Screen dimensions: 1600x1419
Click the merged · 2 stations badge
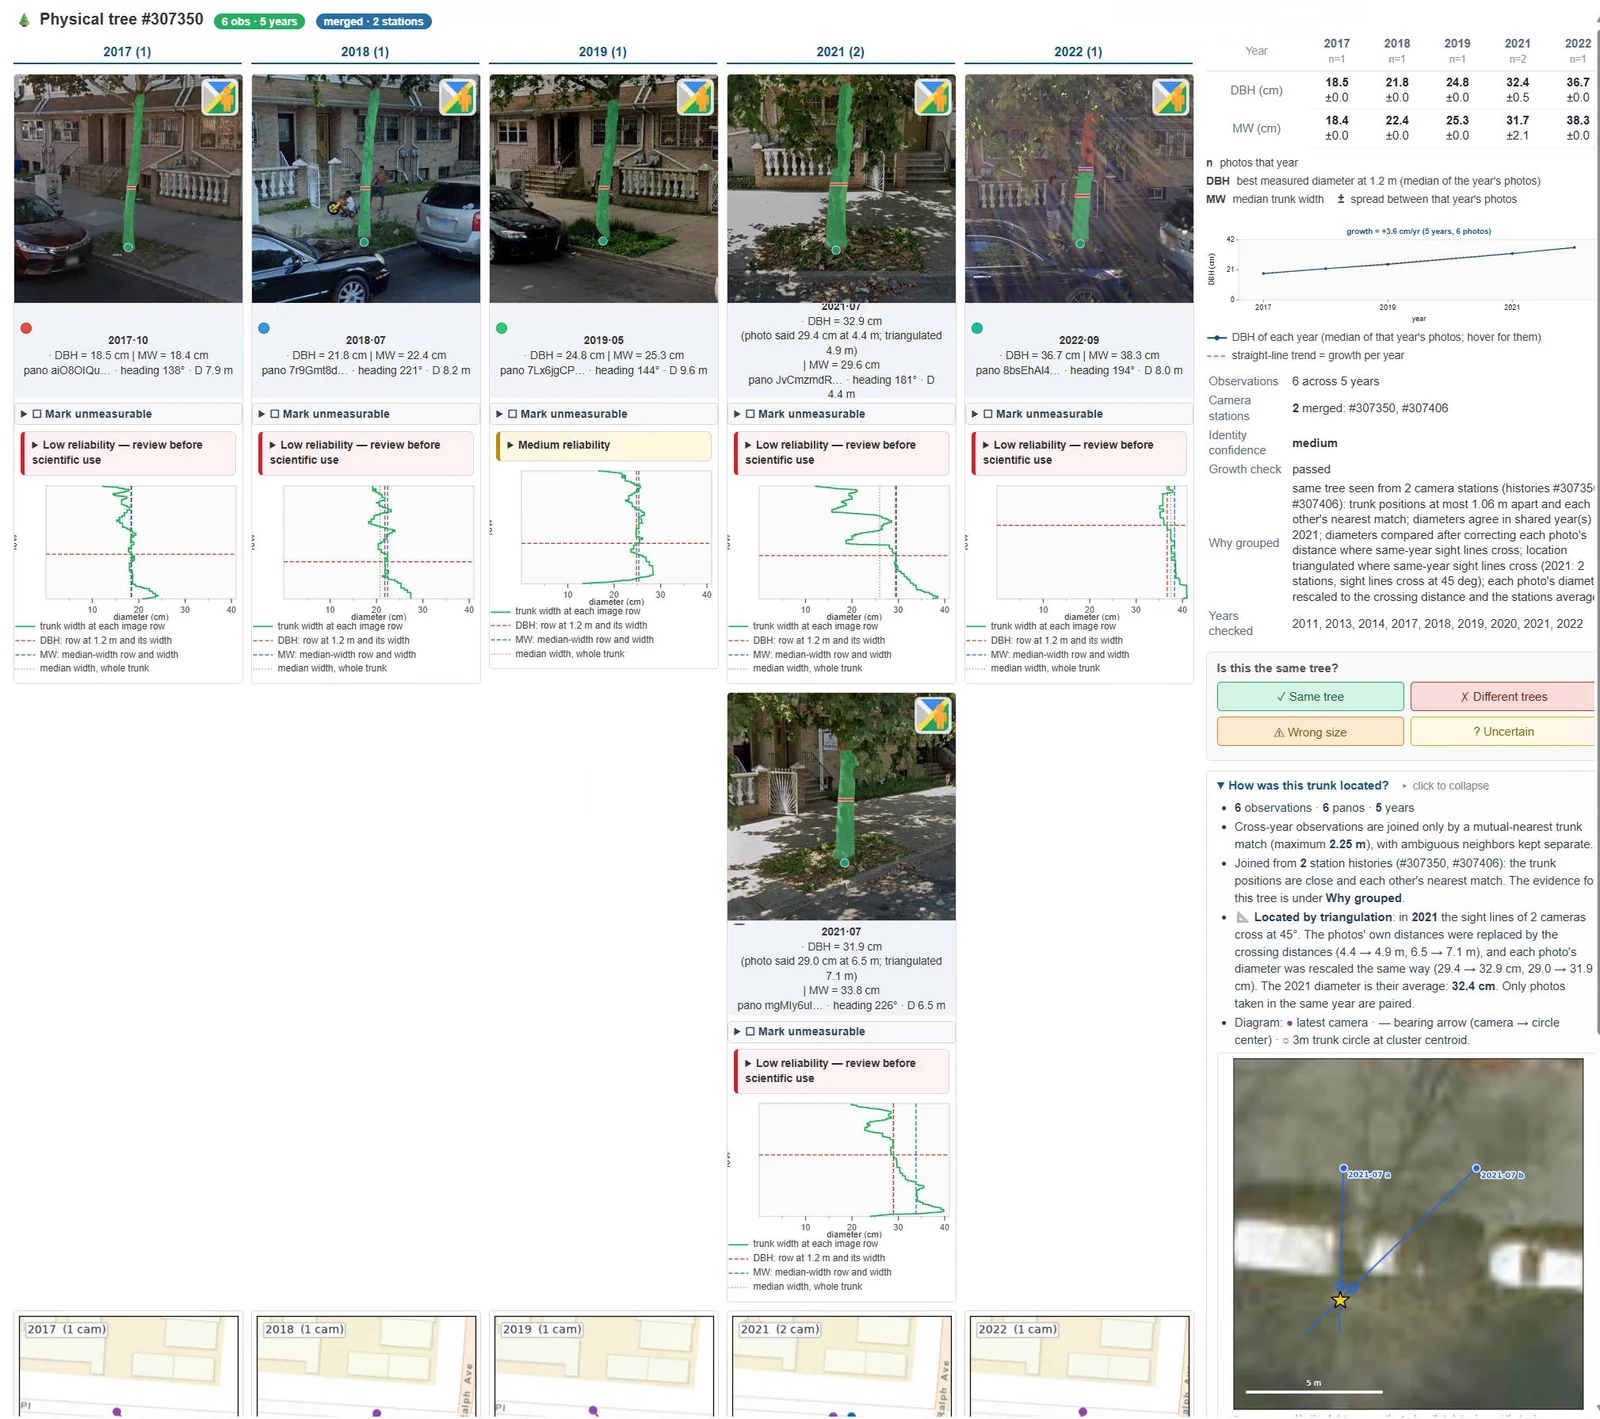coord(374,21)
